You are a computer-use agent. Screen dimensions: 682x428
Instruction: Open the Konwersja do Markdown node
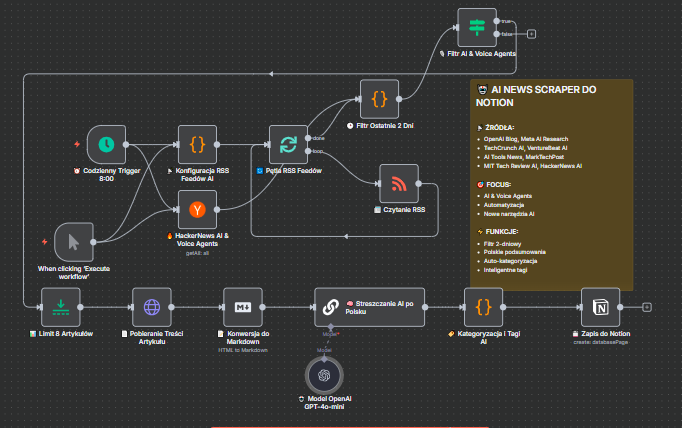click(243, 307)
